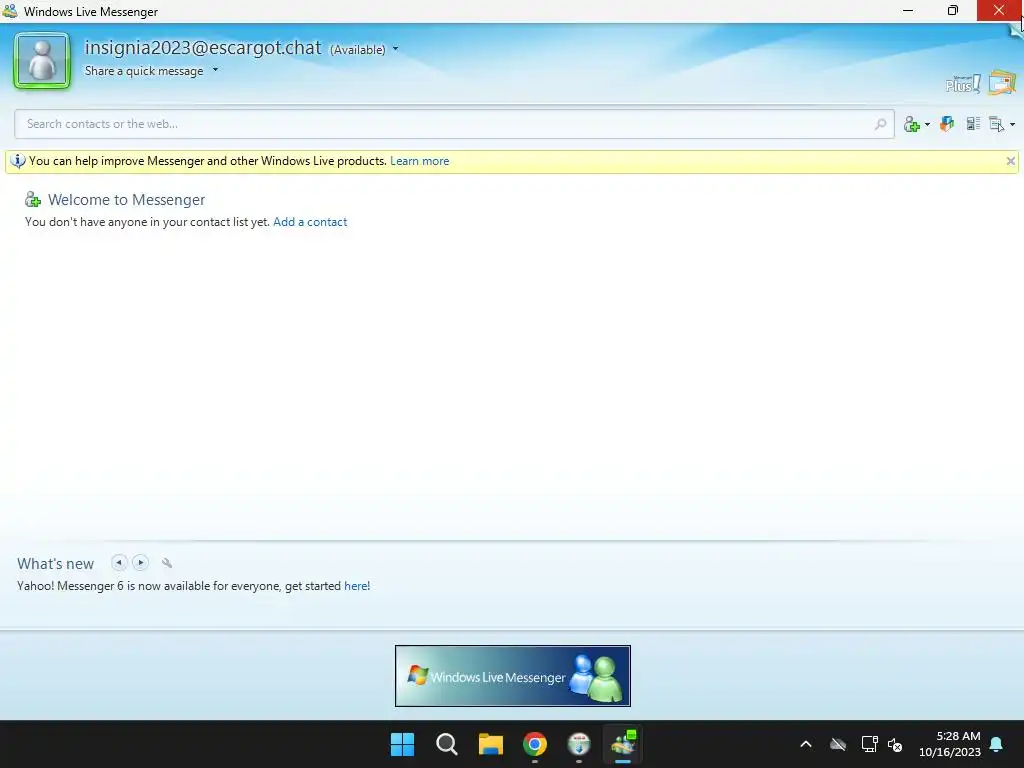Click the Messenger taskbar icon
The width and height of the screenshot is (1024, 768).
tap(623, 744)
